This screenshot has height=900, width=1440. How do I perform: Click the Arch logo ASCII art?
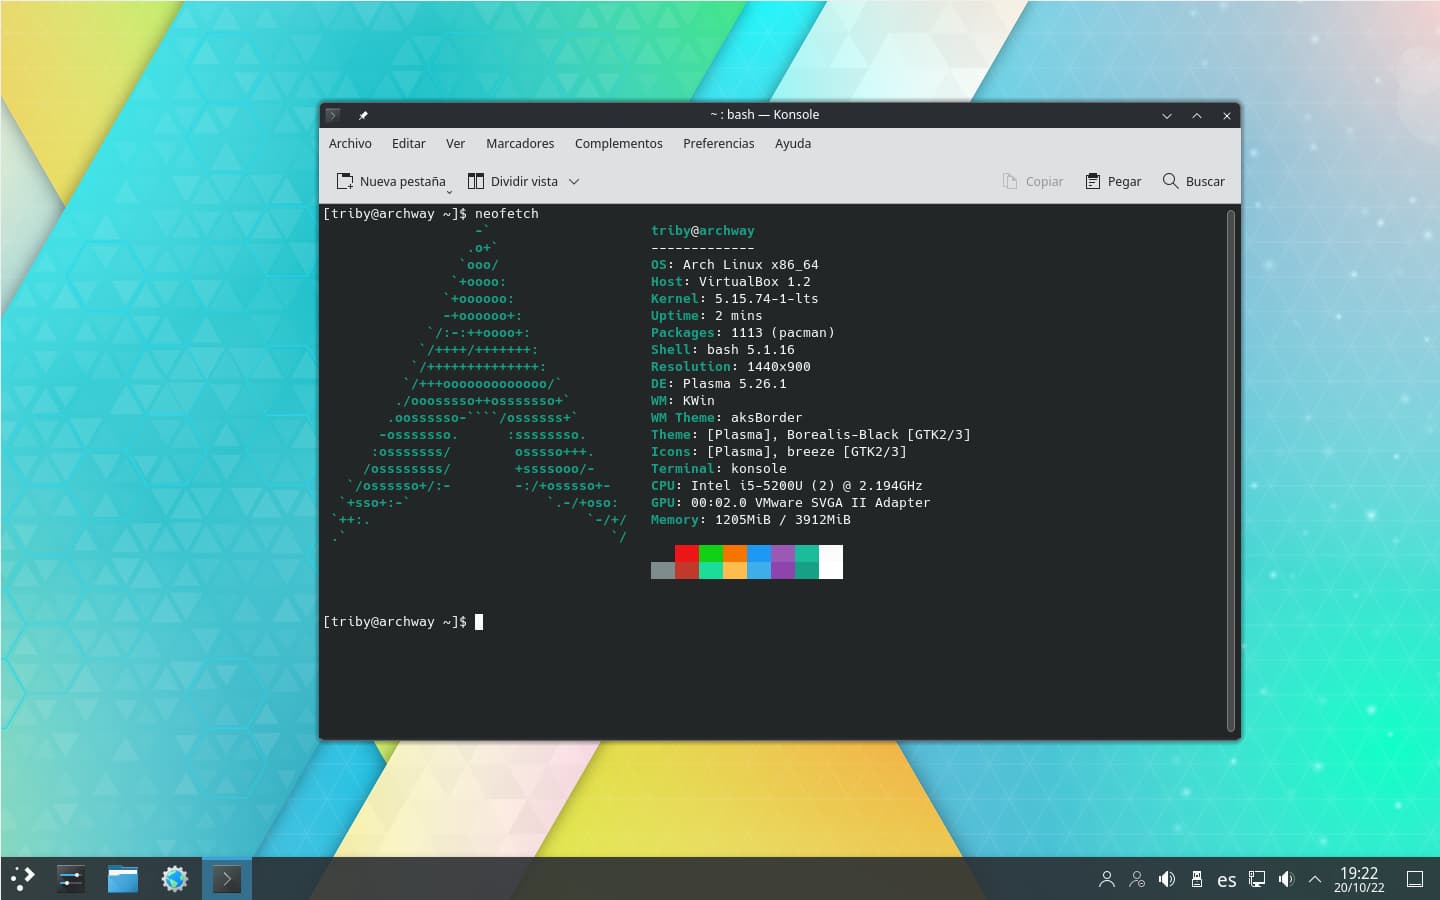[x=480, y=384]
